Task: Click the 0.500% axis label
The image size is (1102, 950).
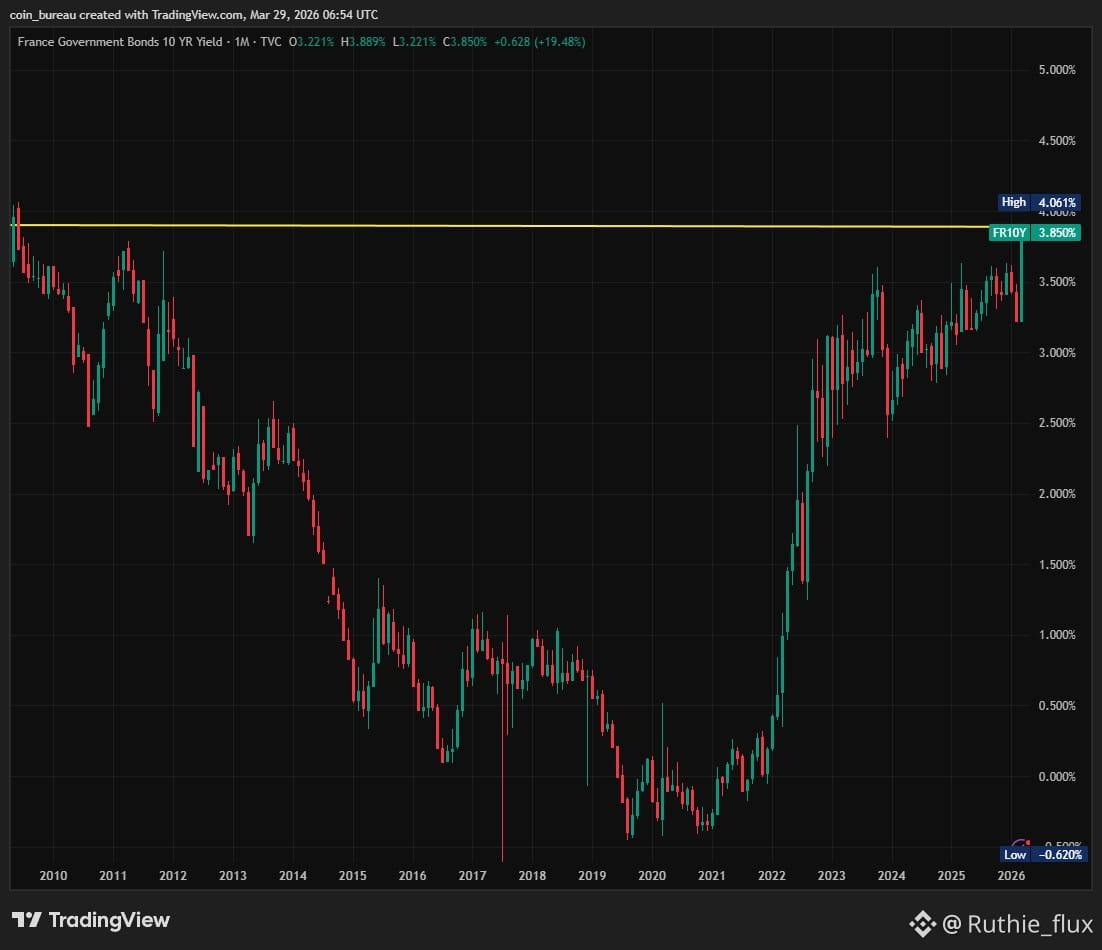Action: click(1057, 705)
